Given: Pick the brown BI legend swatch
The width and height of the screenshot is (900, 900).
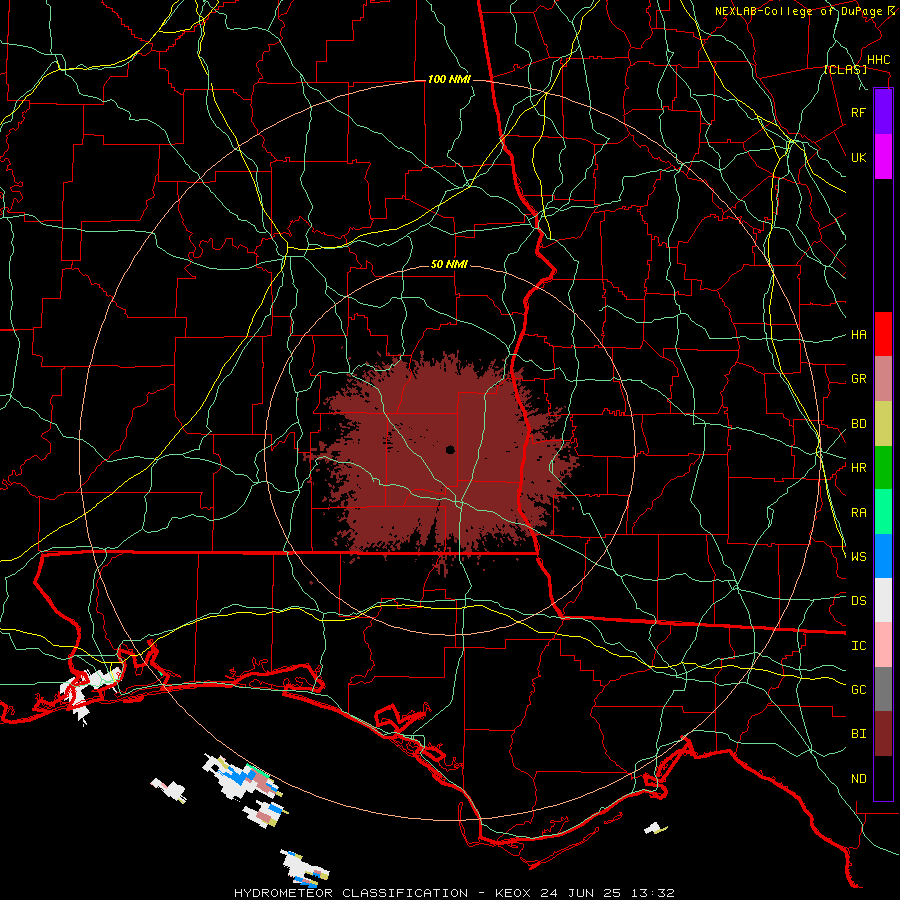Looking at the screenshot, I should [x=883, y=734].
